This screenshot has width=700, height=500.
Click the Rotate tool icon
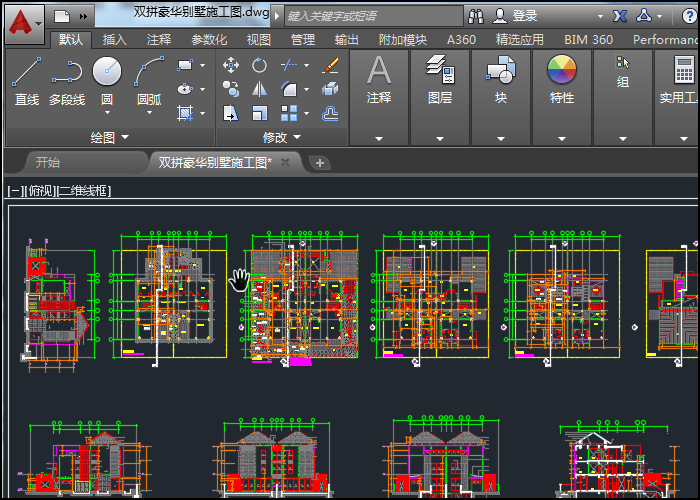coord(260,65)
